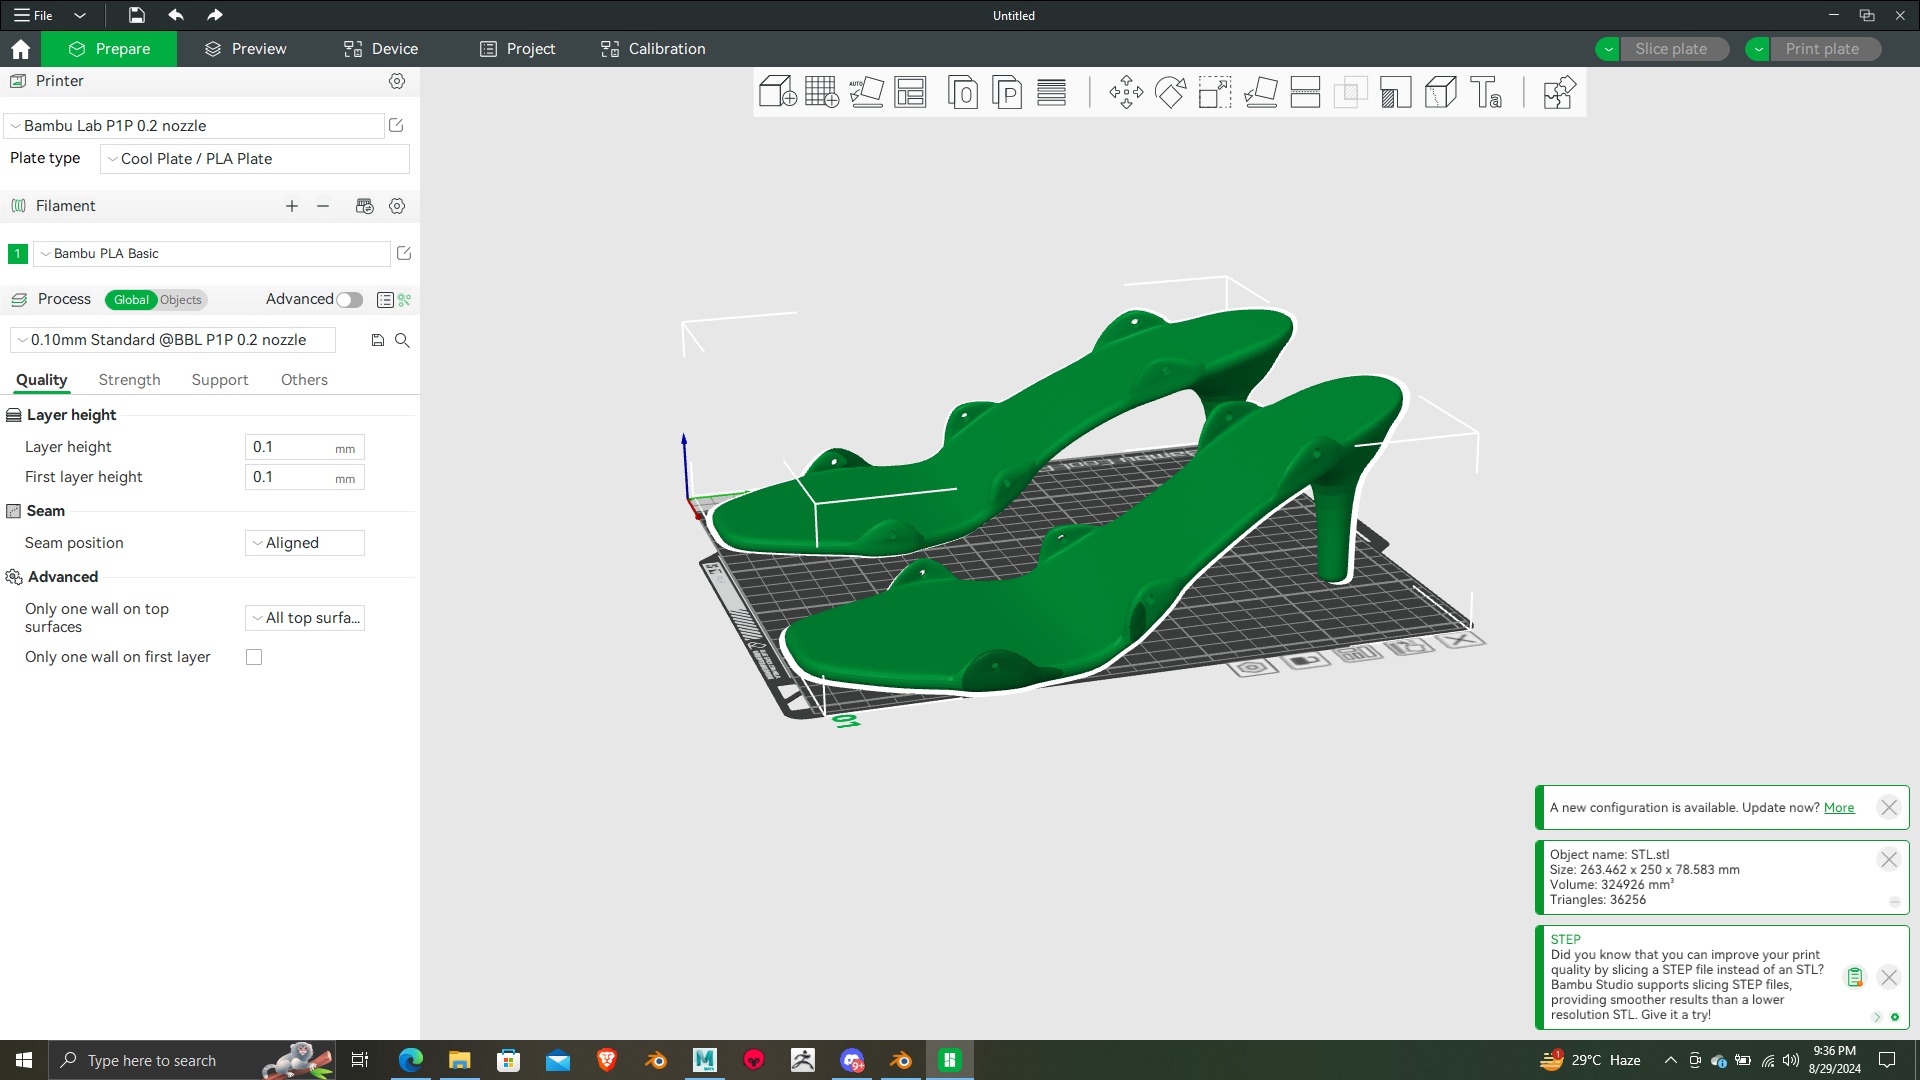Dismiss the new configuration notification
The height and width of the screenshot is (1080, 1920).
pyautogui.click(x=1888, y=808)
